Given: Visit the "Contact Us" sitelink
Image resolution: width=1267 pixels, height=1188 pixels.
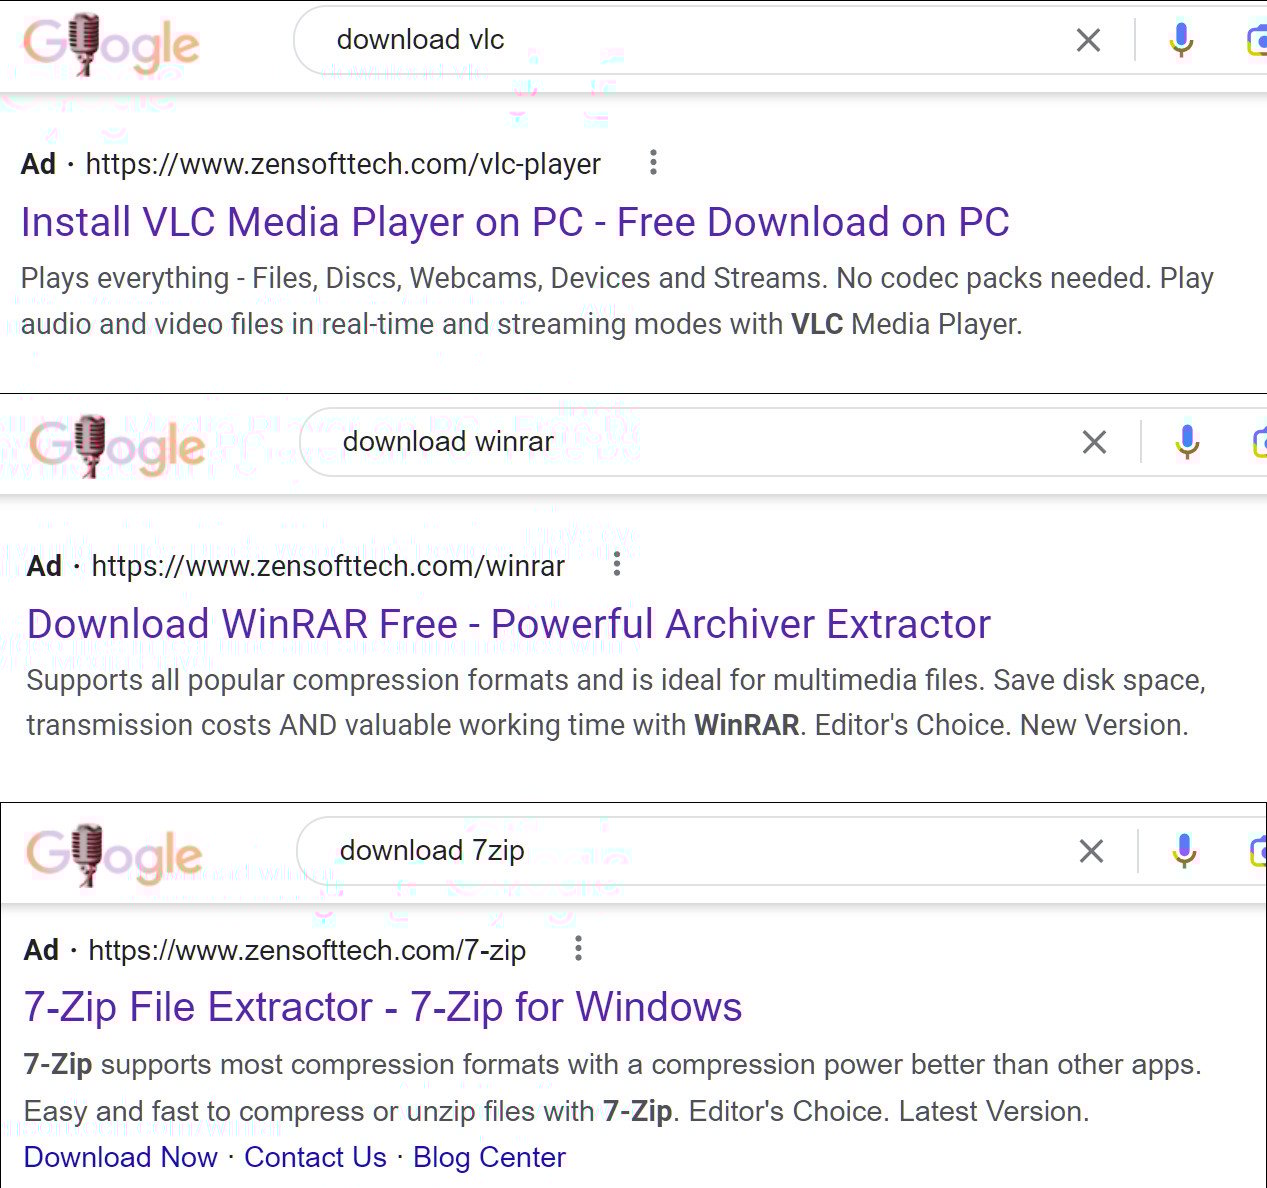Looking at the screenshot, I should pyautogui.click(x=315, y=1157).
